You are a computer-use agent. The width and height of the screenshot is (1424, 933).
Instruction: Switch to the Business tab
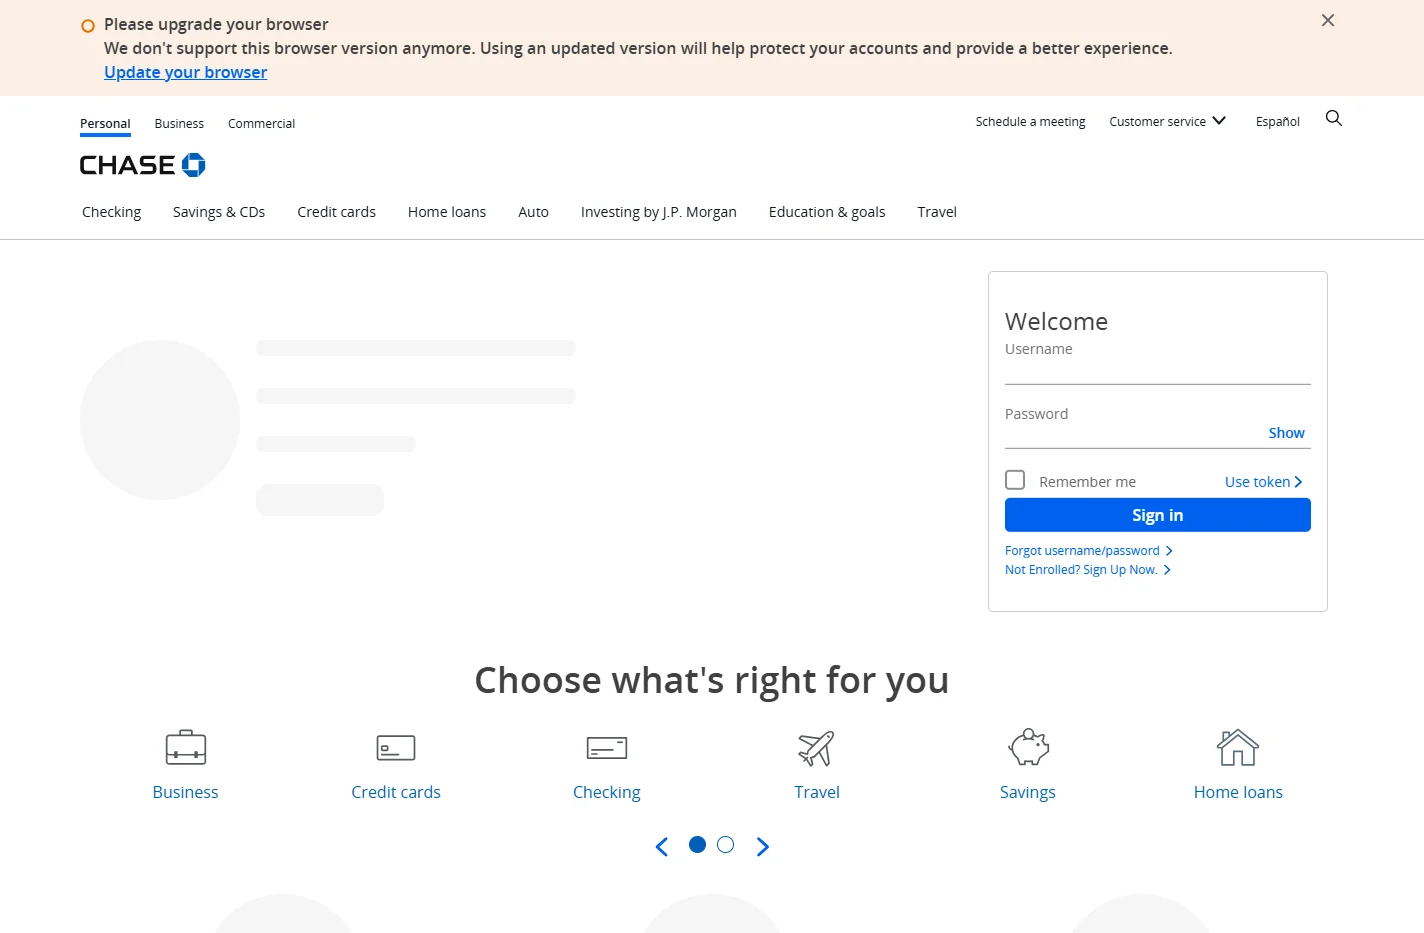tap(179, 124)
